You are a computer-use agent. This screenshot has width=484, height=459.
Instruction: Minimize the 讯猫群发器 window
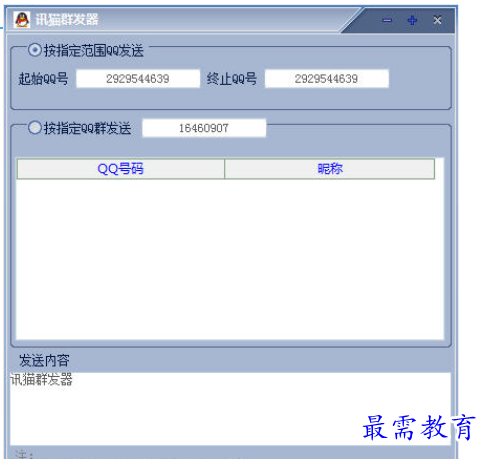(387, 20)
